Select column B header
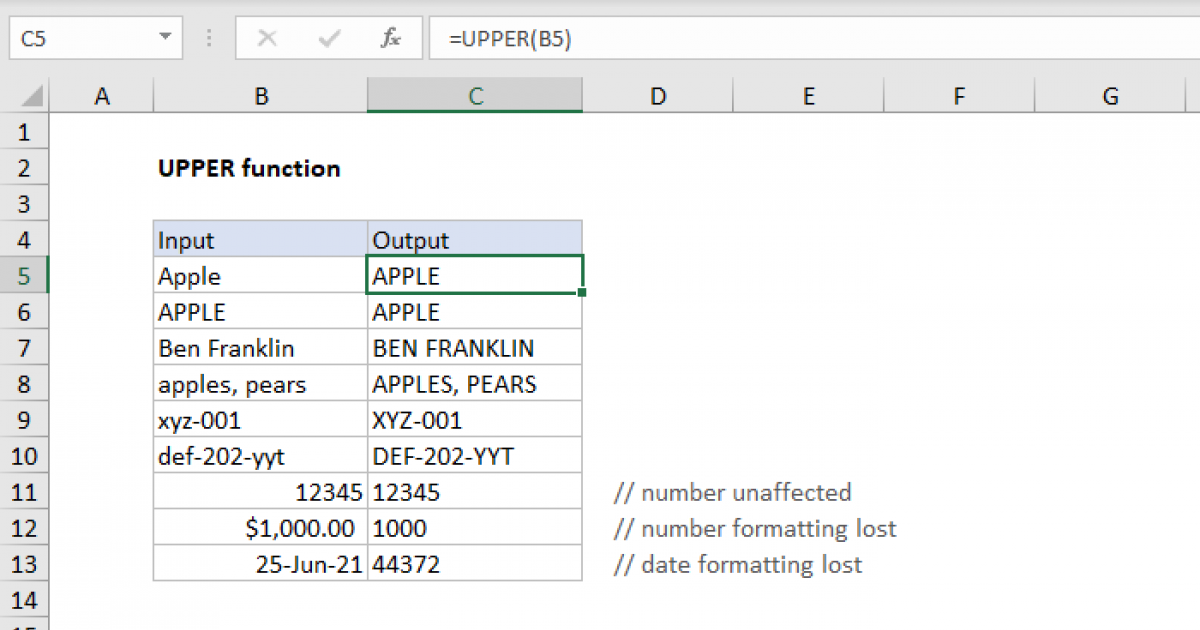The width and height of the screenshot is (1200, 630). [260, 96]
